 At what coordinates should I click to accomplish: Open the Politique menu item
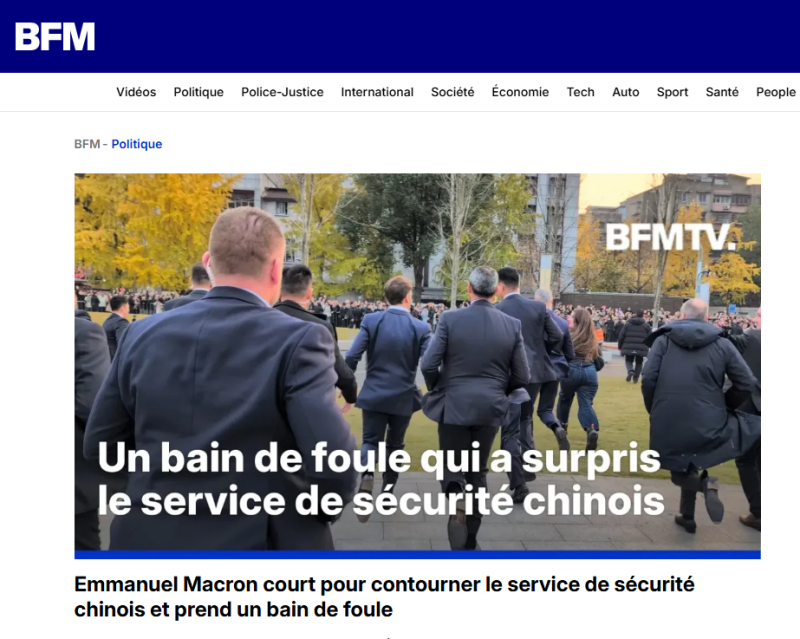(198, 92)
